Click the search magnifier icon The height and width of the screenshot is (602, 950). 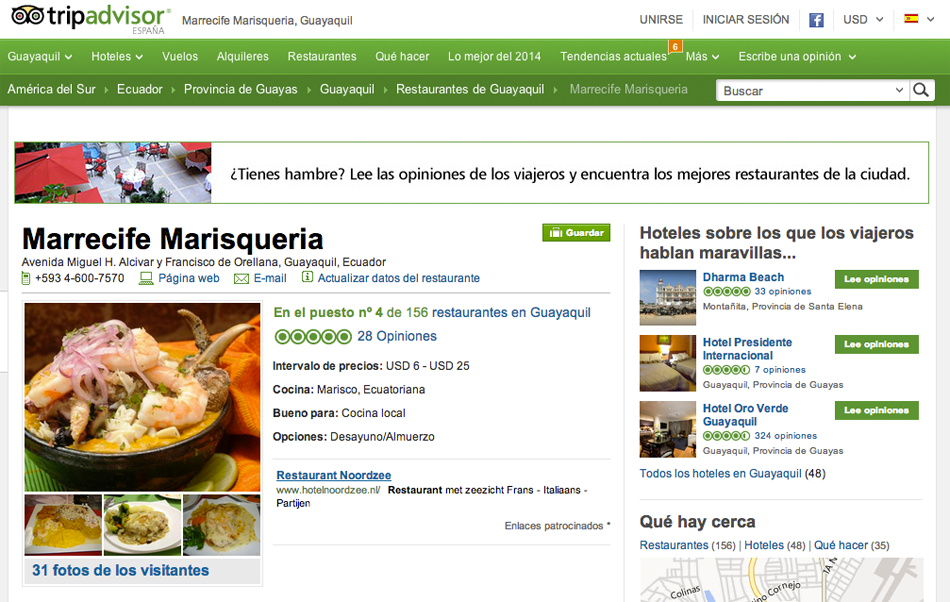tap(921, 90)
